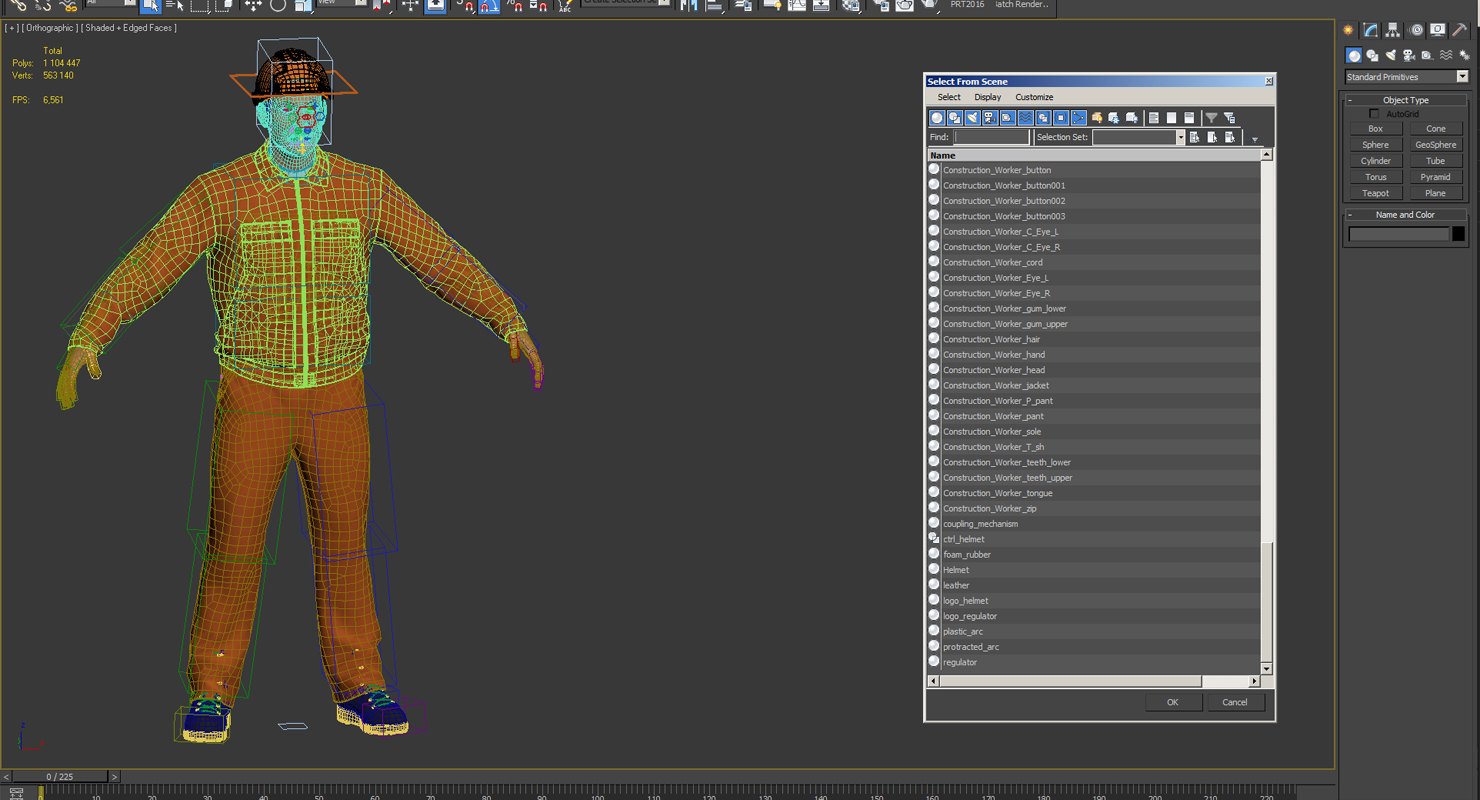
Task: Click the Orthographic viewport label menu
Action: pyautogui.click(x=49, y=28)
